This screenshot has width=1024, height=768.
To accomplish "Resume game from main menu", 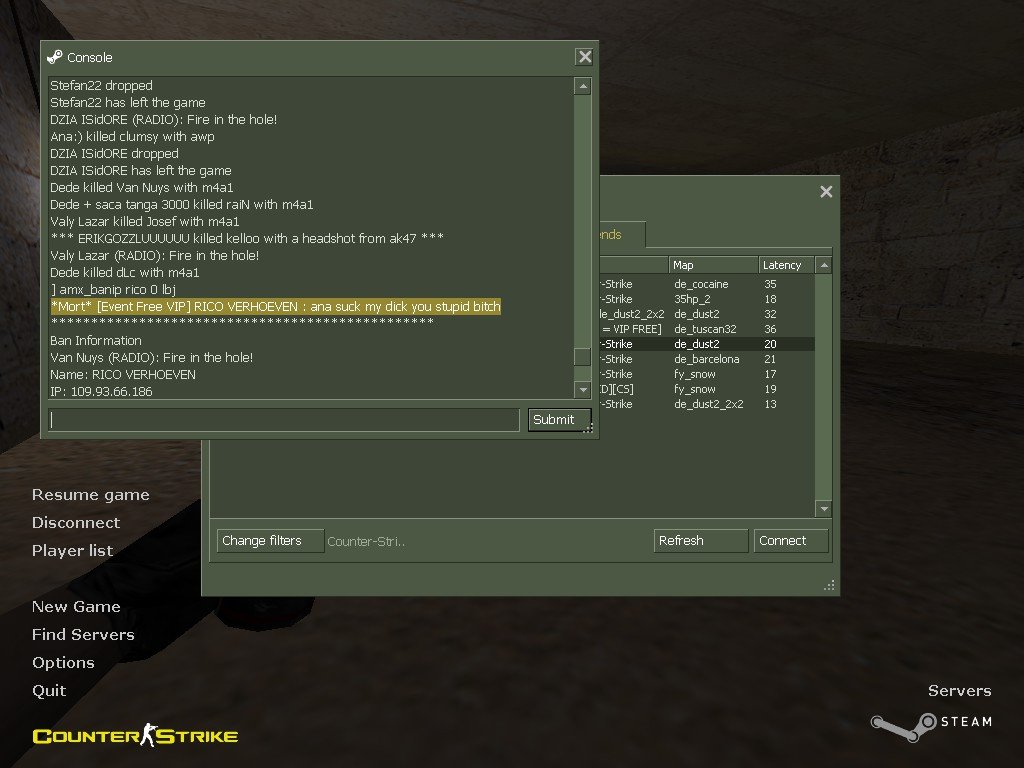I will pyautogui.click(x=91, y=495).
